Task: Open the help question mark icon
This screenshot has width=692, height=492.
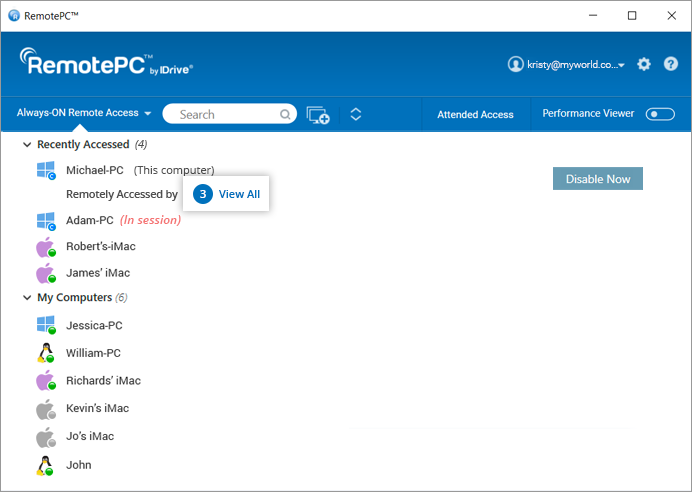Action: (671, 64)
